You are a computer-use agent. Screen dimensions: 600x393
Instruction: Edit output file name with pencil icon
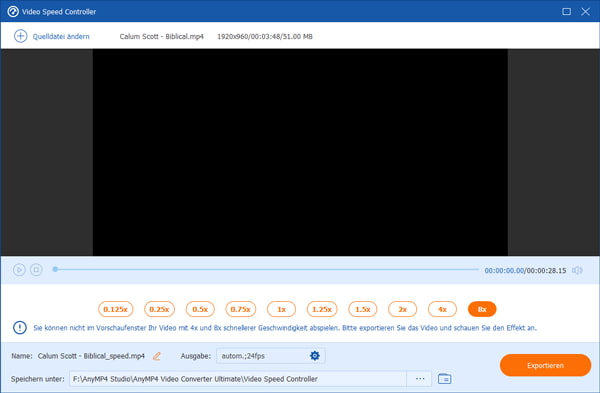coord(157,356)
